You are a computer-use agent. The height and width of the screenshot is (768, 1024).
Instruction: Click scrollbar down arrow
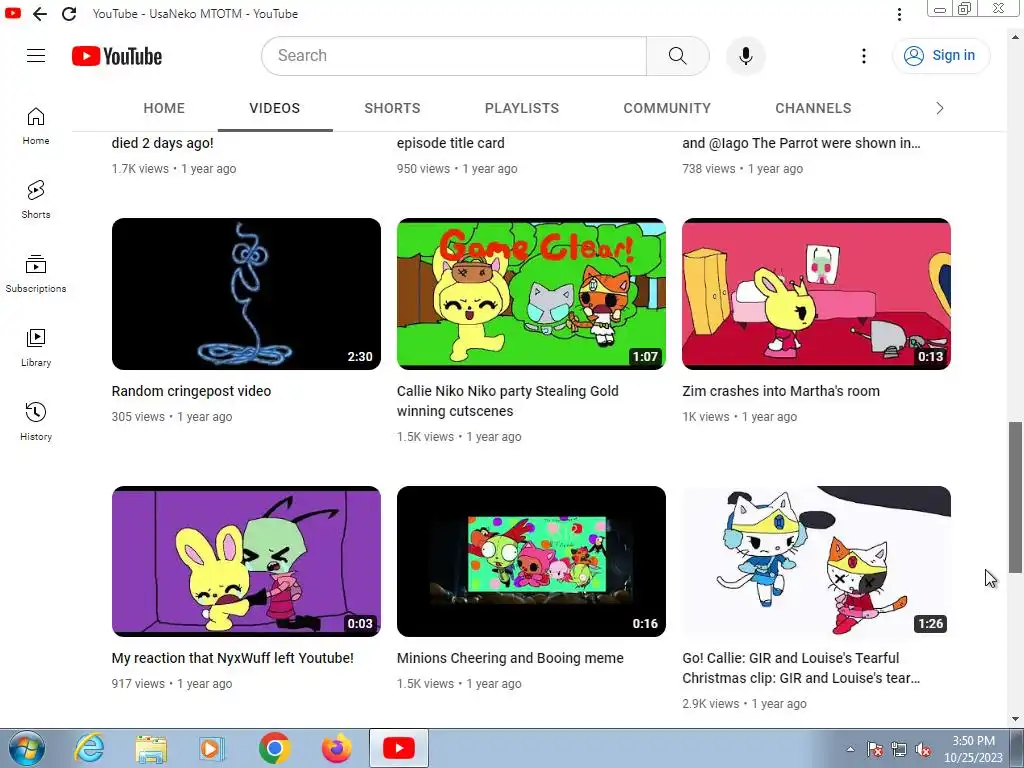point(1015,719)
